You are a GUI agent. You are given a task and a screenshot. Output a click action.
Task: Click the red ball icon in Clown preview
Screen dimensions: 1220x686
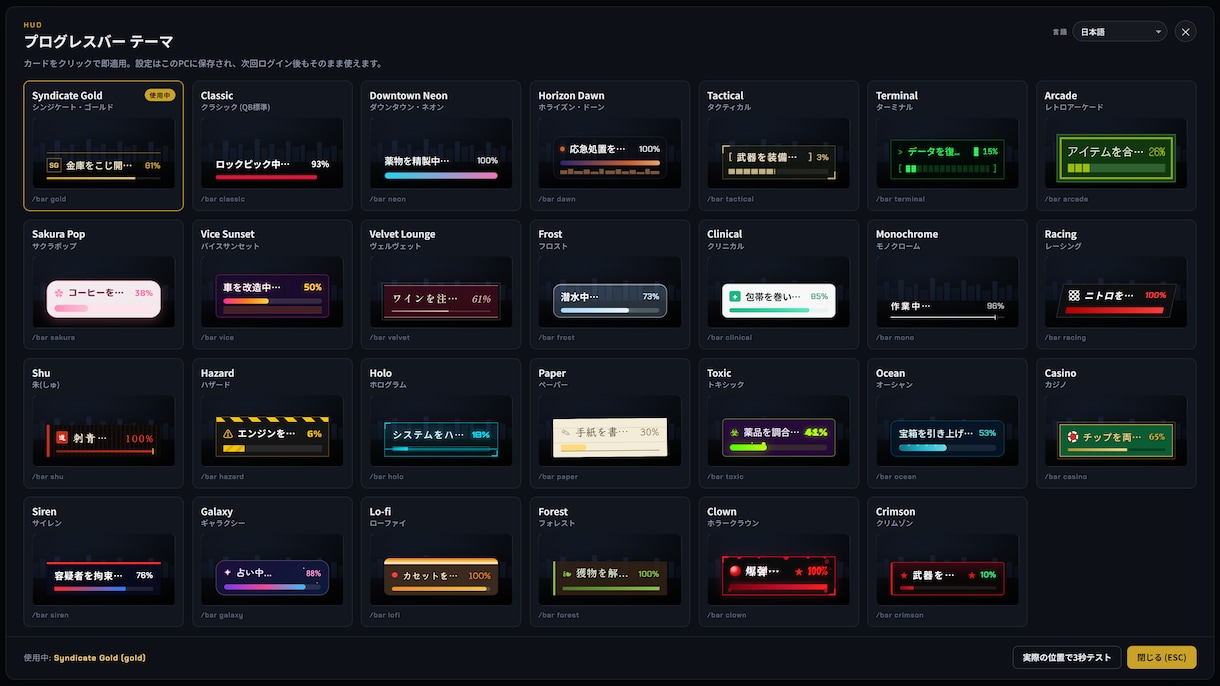pyautogui.click(x=734, y=571)
